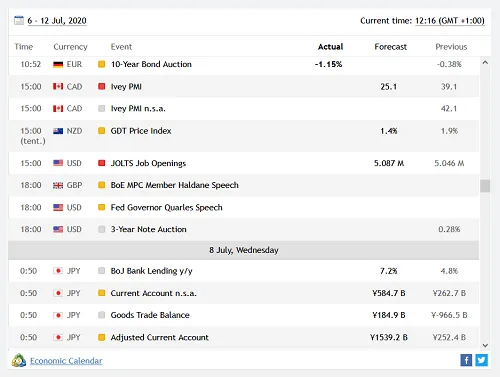The image size is (500, 377).
Task: Click the scrollbar down arrow
Action: pos(485,345)
